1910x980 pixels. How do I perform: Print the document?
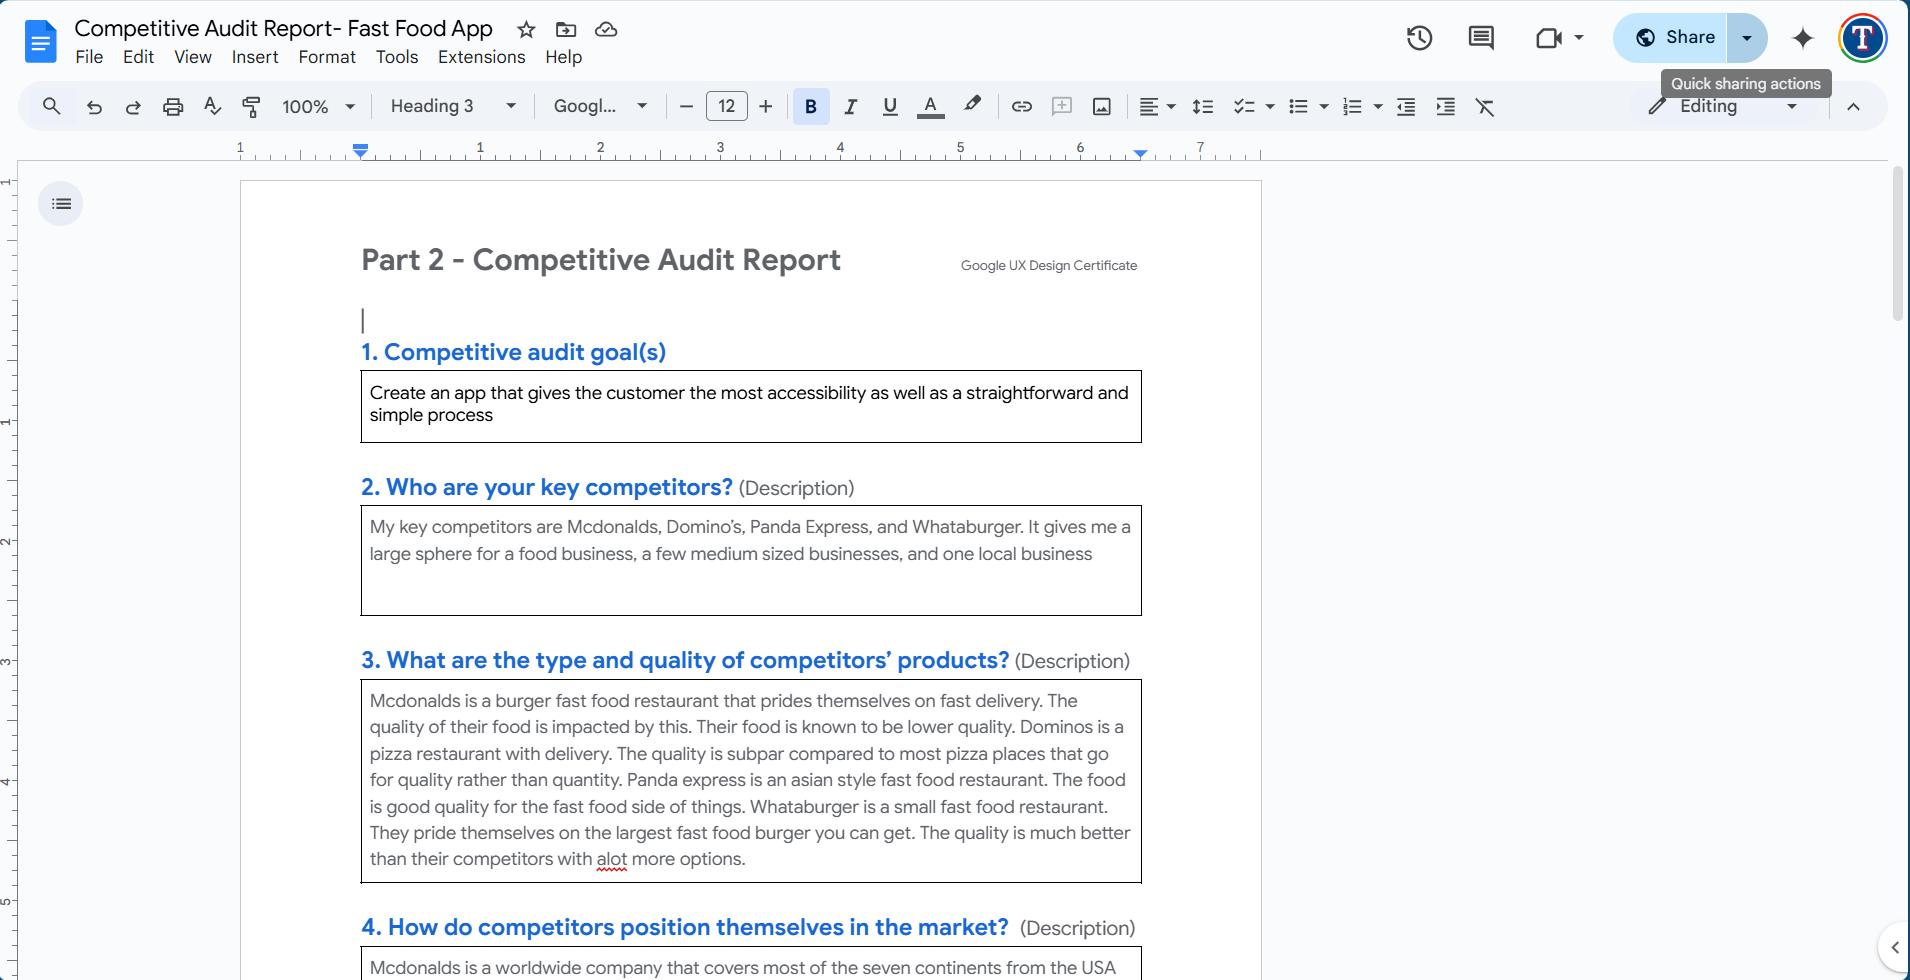(x=173, y=106)
